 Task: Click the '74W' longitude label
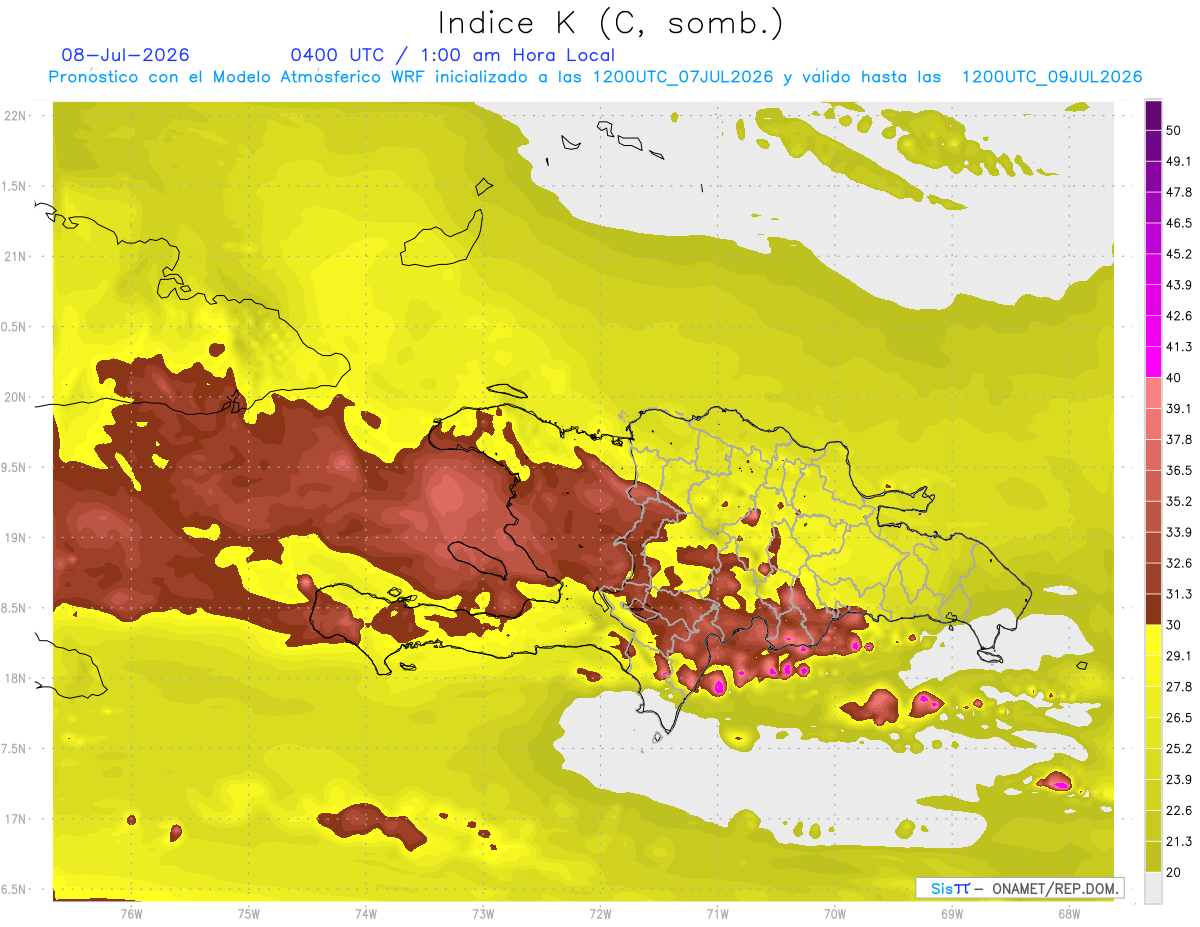click(x=365, y=913)
